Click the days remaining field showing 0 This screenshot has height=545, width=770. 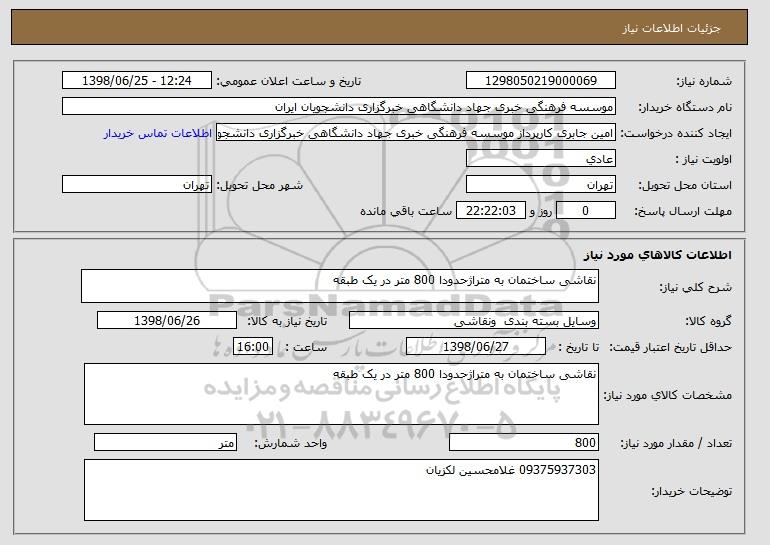585,211
